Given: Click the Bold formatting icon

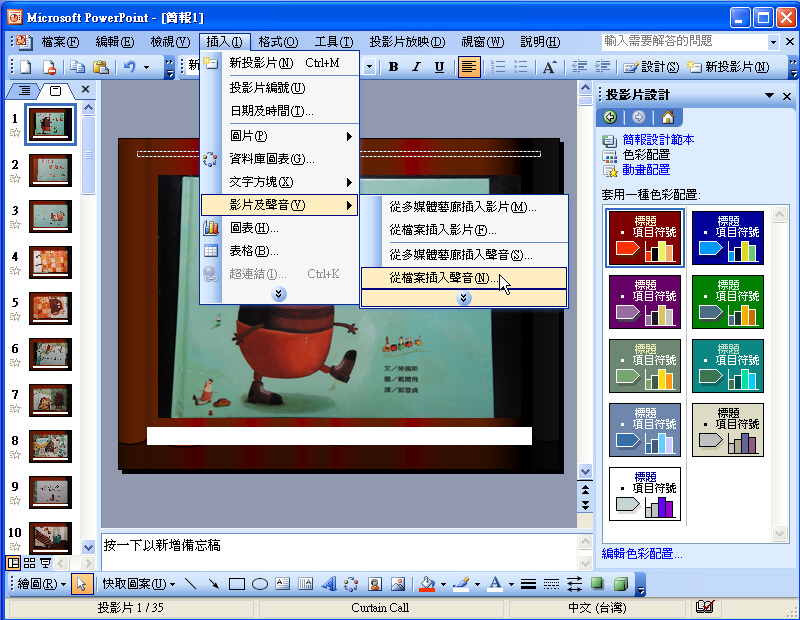Looking at the screenshot, I should point(393,67).
